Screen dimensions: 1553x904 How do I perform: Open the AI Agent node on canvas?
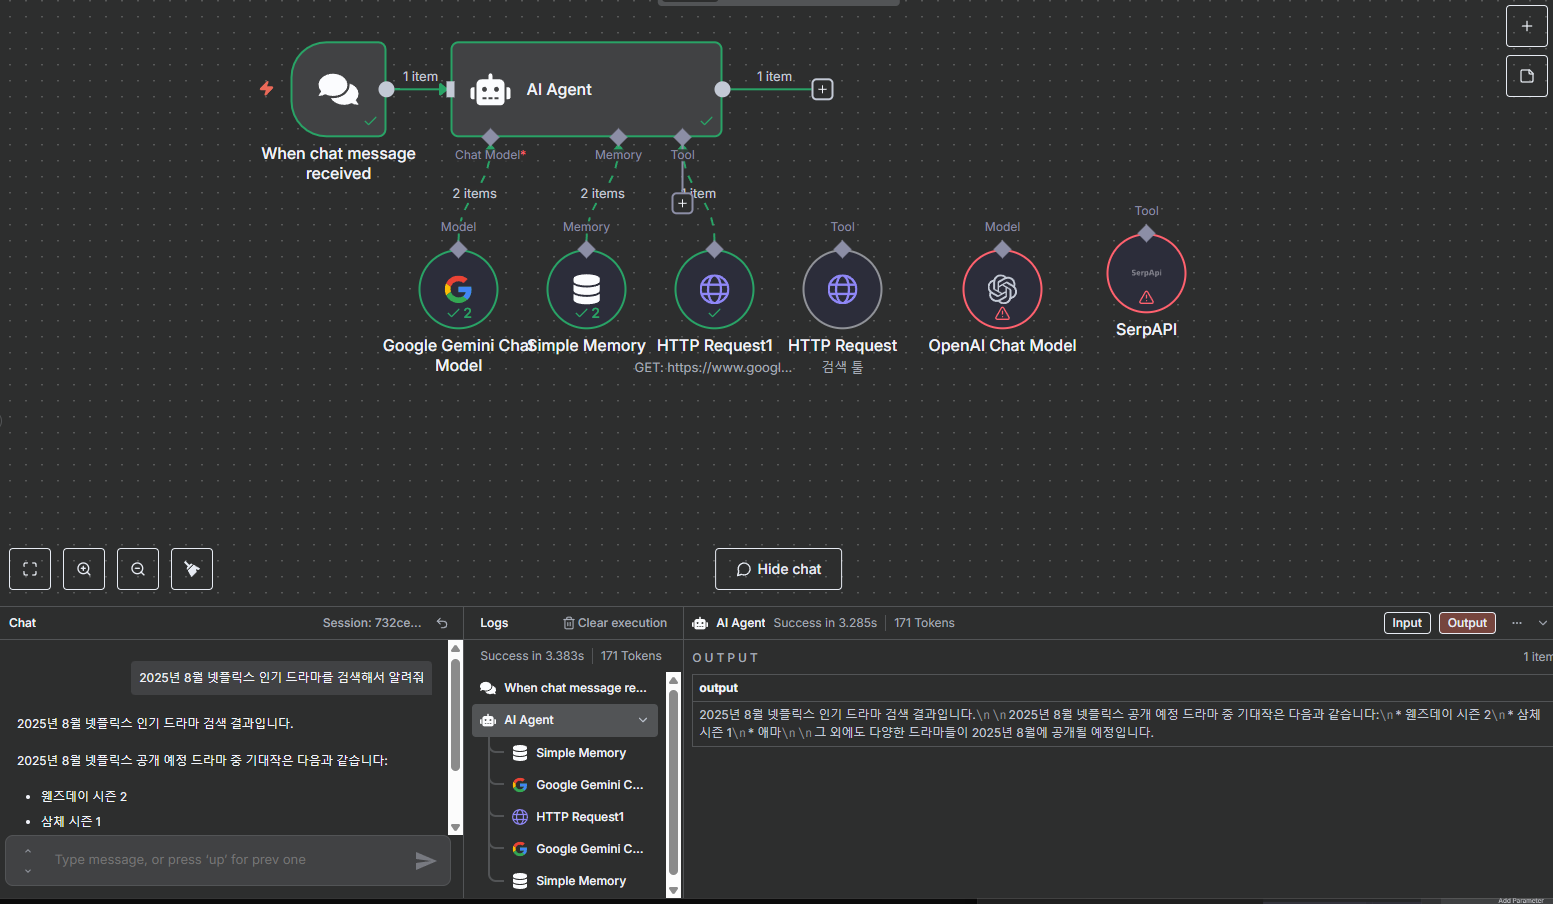coord(586,89)
